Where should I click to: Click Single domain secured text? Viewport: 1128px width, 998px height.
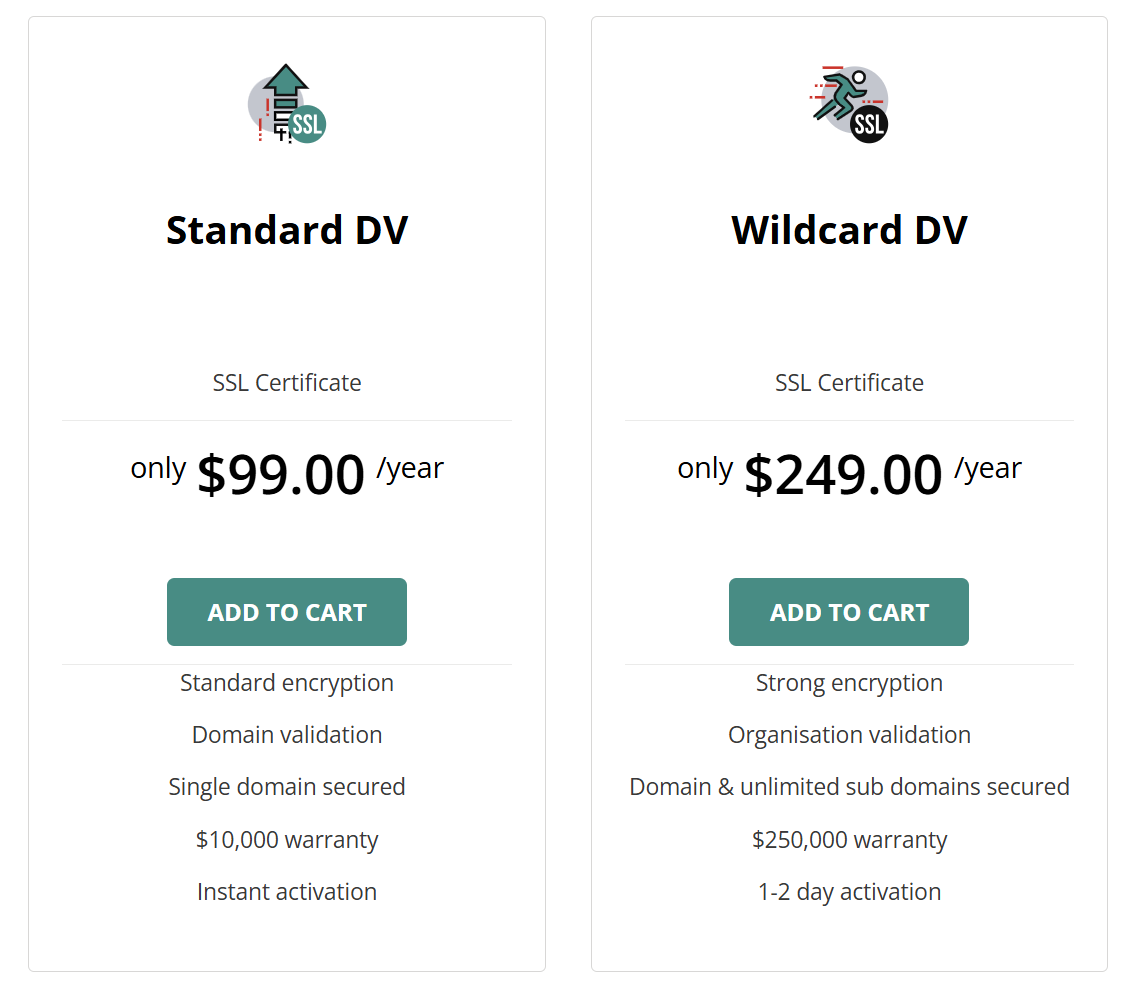tap(287, 787)
